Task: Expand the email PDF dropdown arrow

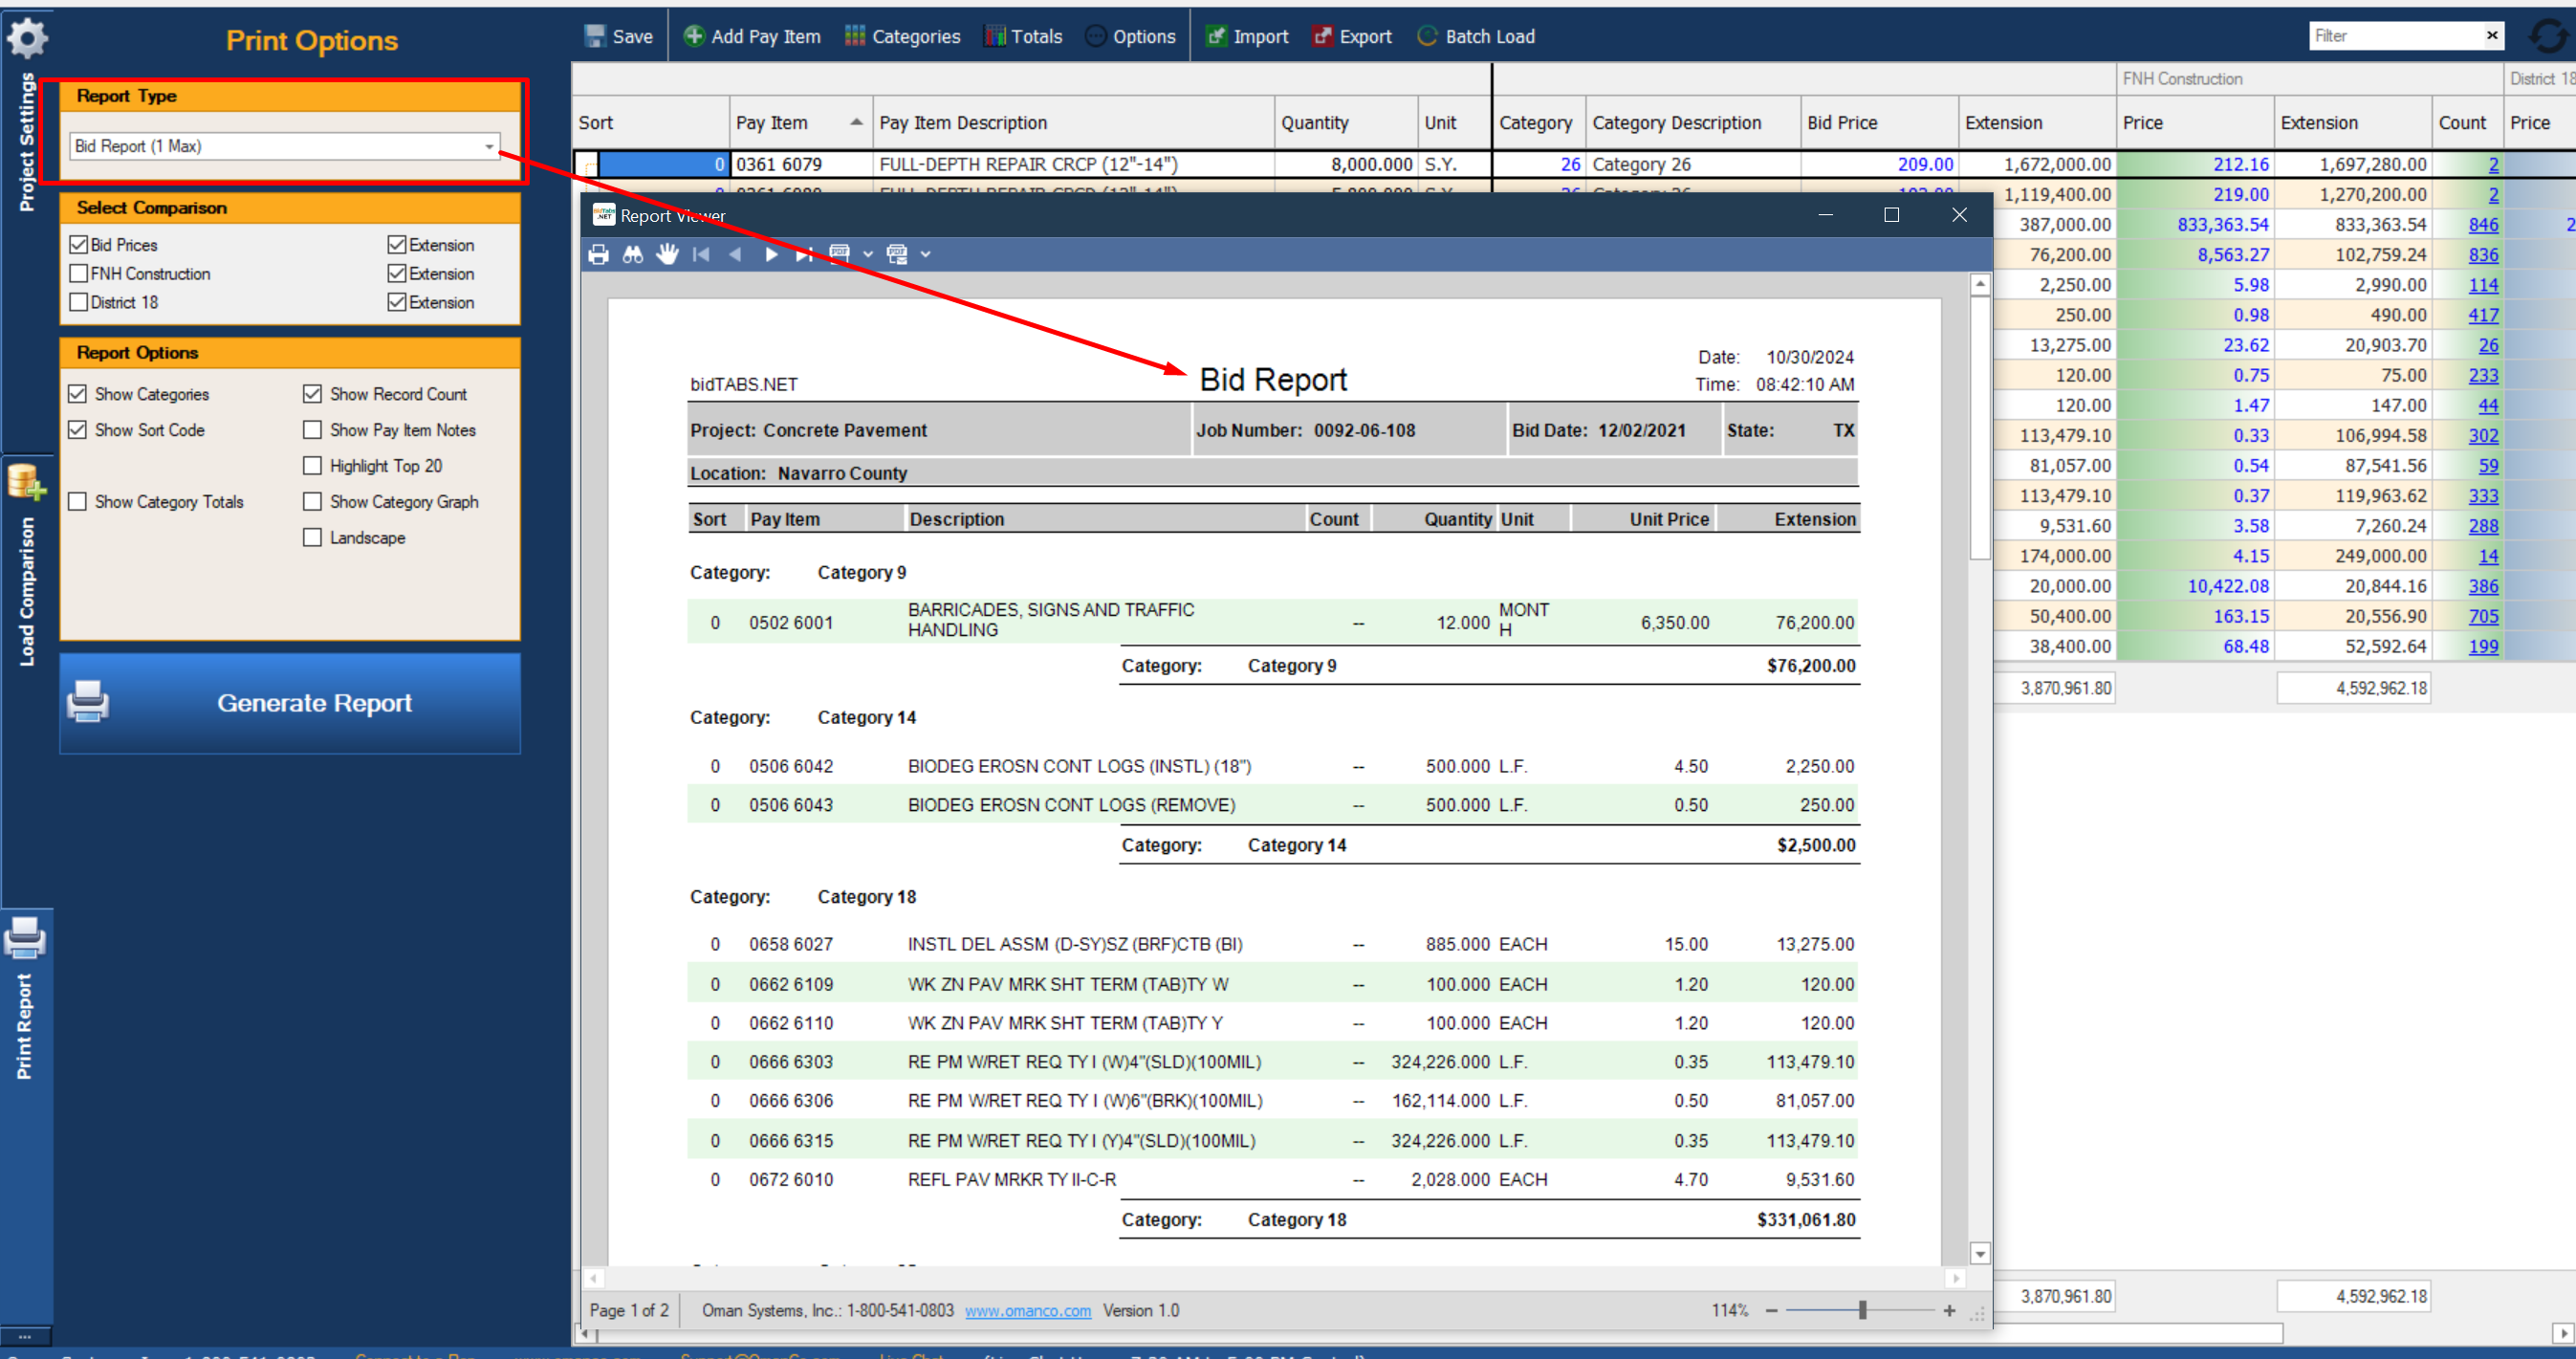Action: point(925,254)
